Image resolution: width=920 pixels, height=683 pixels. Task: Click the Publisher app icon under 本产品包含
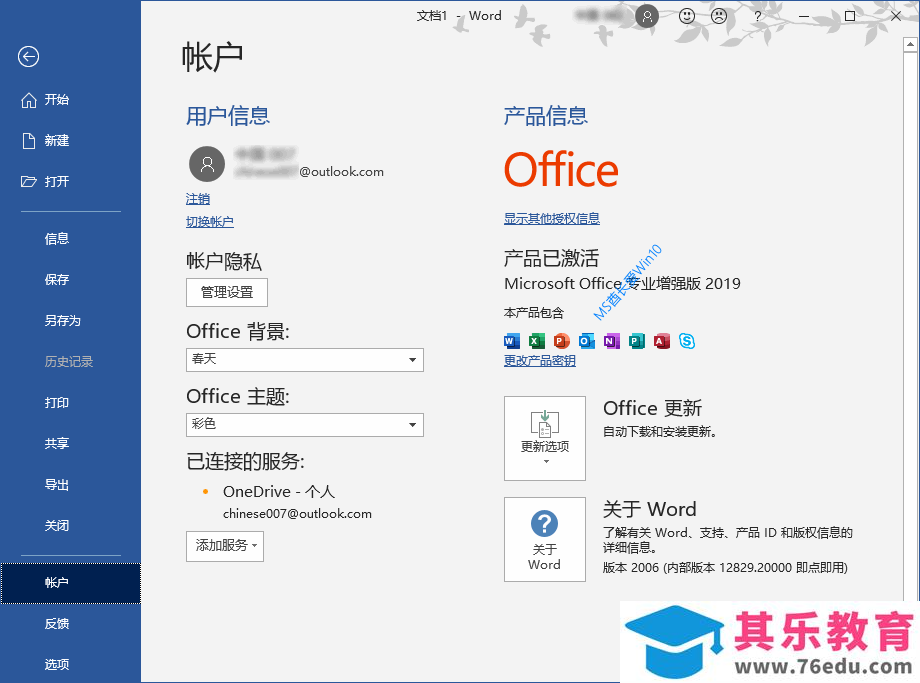pyautogui.click(x=637, y=341)
